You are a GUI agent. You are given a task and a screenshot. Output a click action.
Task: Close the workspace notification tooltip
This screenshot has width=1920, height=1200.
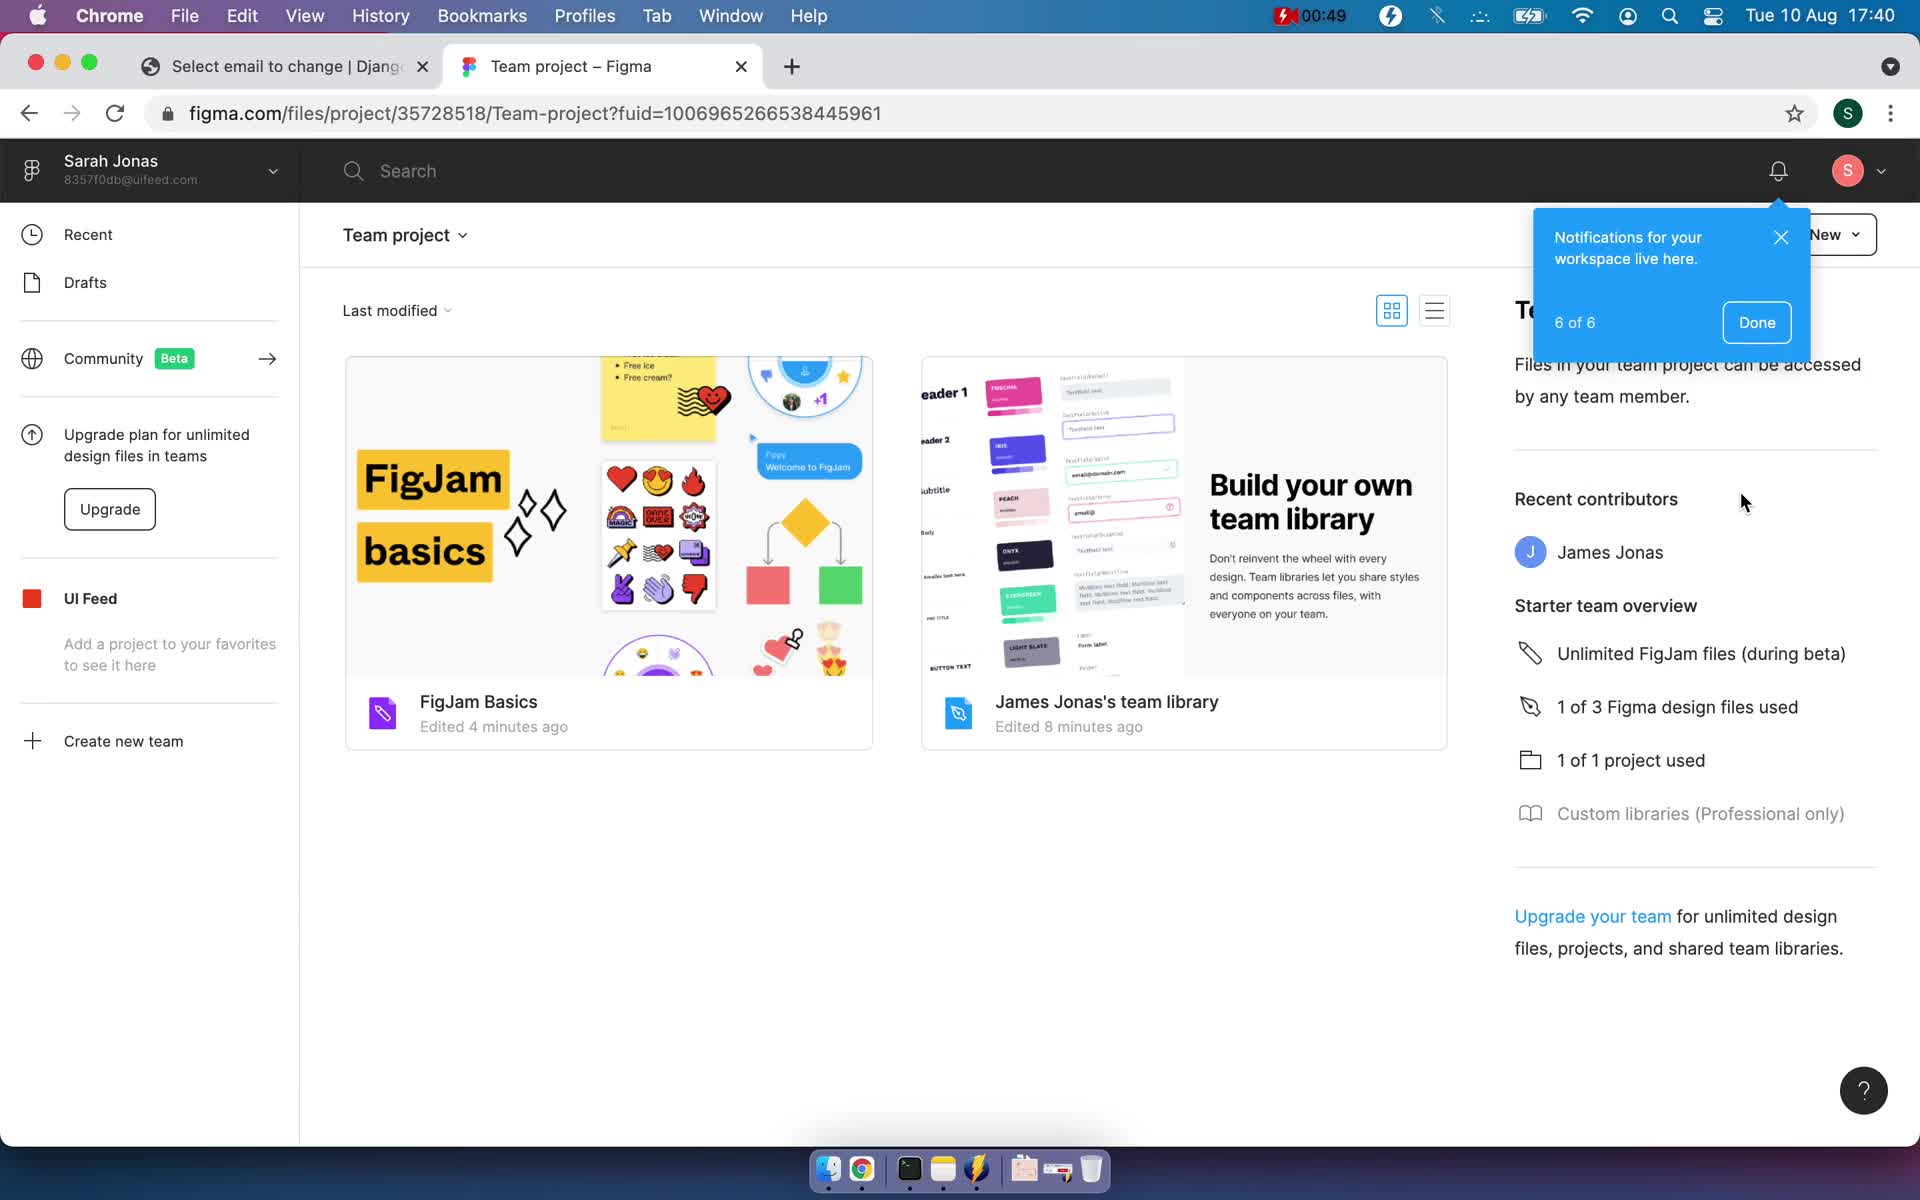(x=1782, y=236)
